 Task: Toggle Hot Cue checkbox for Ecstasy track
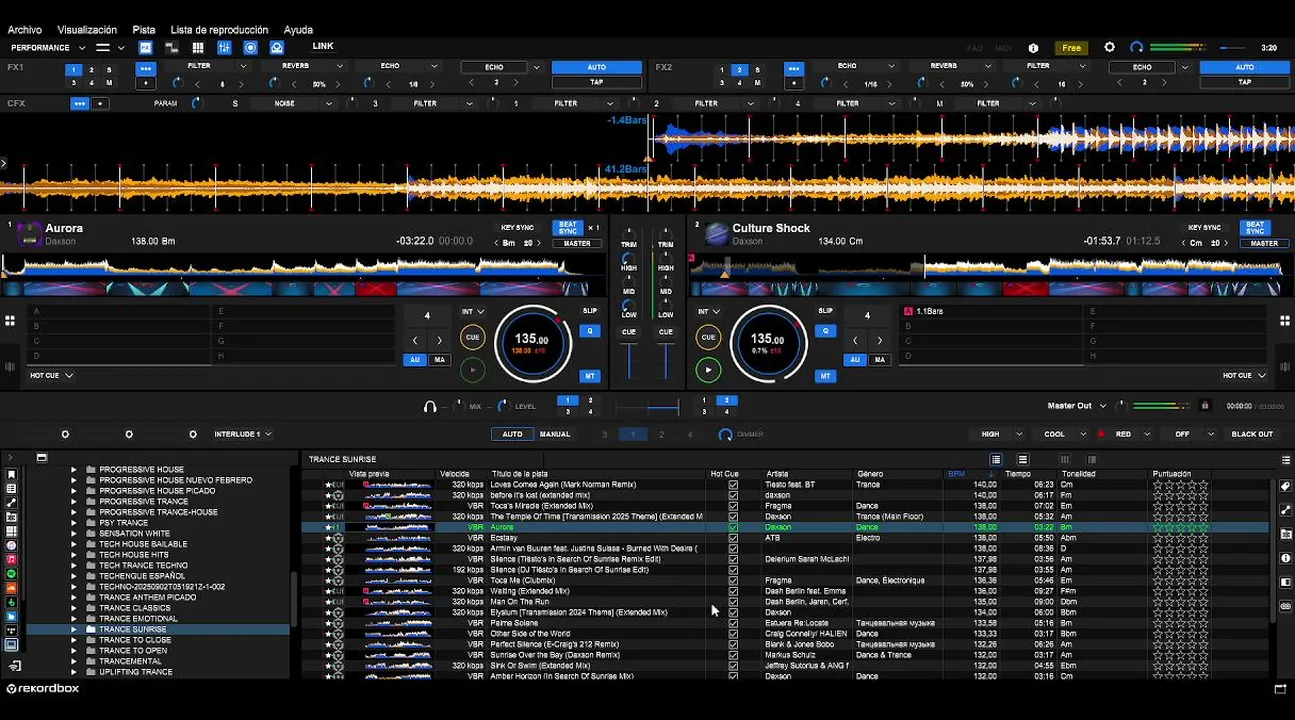pyautogui.click(x=733, y=538)
